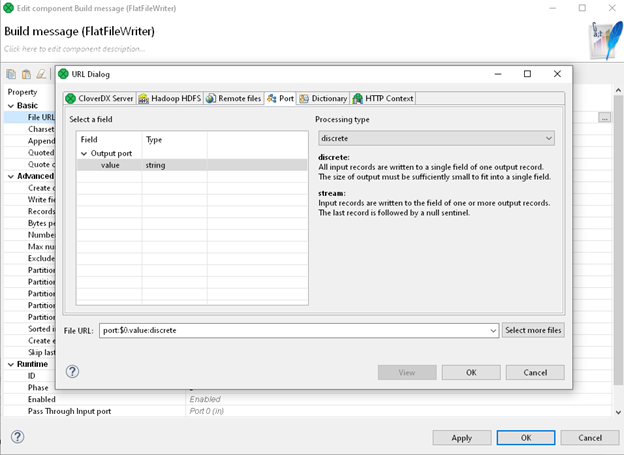Click Cancel in the URL Dialog
Viewport: 624px width, 455px height.
coord(535,373)
